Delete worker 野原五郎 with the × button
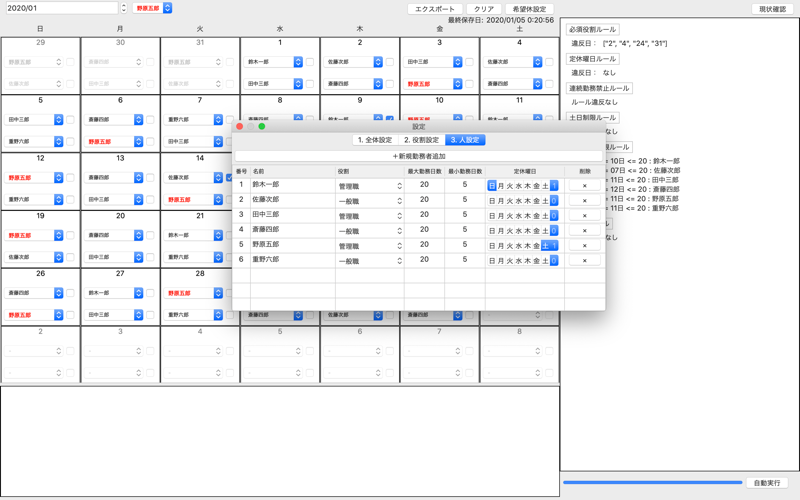800x500 pixels. coord(584,245)
